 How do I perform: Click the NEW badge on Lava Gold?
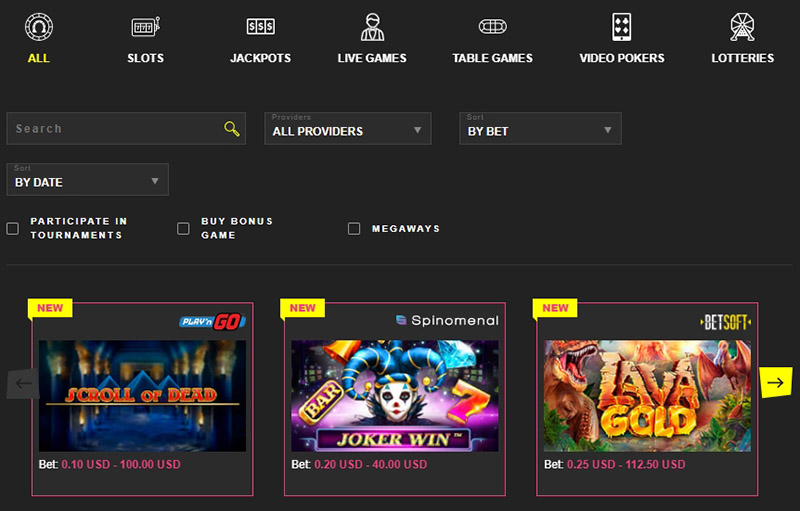(x=555, y=308)
